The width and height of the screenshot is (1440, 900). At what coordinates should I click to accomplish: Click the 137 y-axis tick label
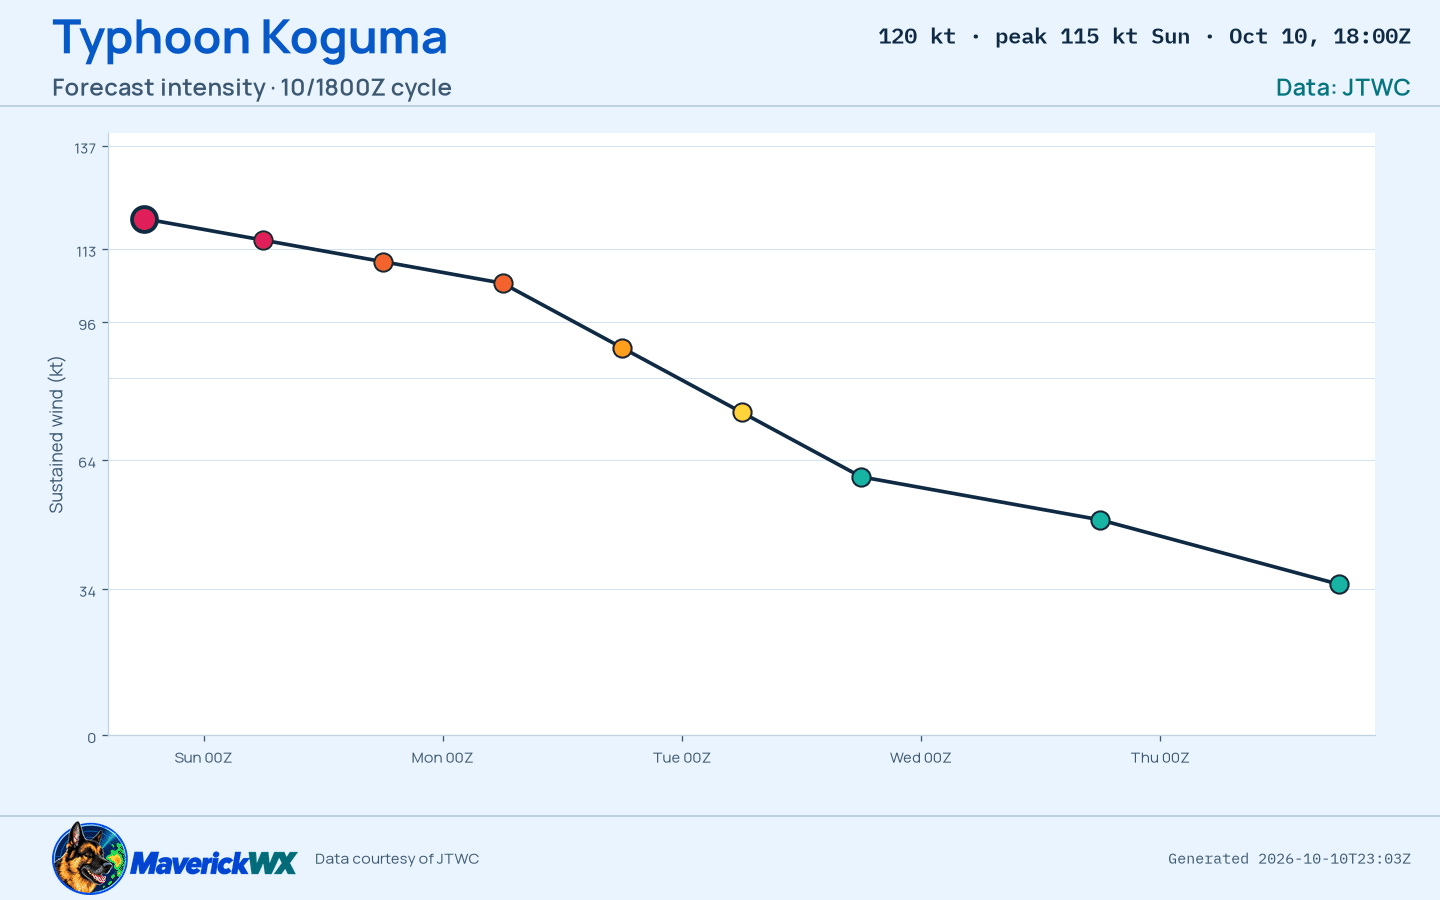click(x=85, y=148)
